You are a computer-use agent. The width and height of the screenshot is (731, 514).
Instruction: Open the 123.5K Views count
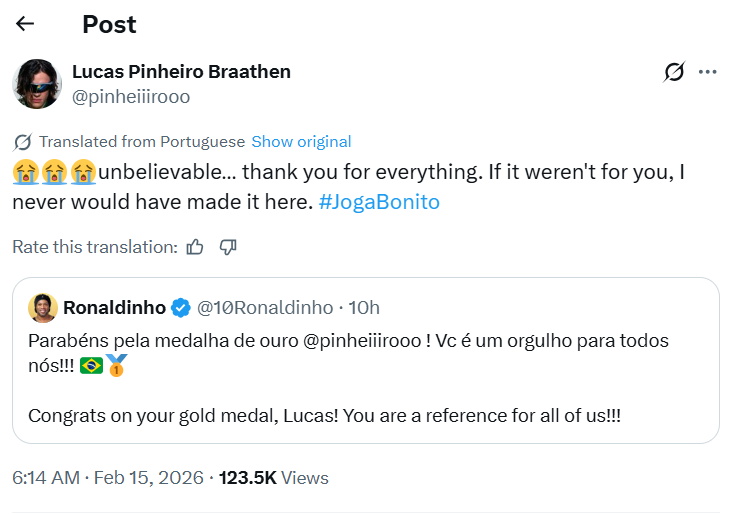[x=274, y=478]
